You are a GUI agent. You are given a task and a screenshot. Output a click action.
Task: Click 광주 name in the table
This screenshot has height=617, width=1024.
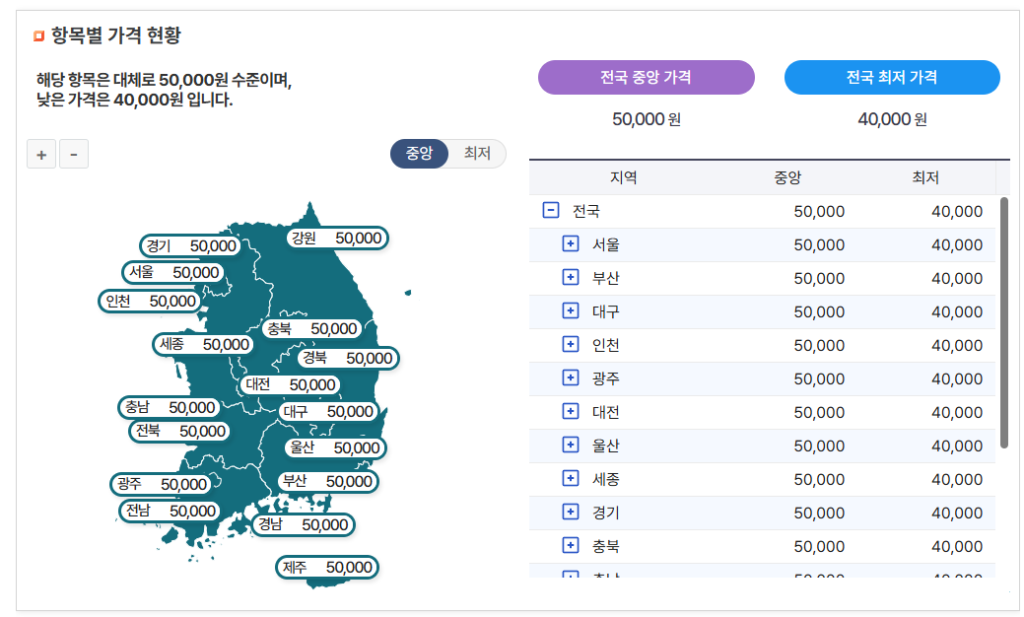pyautogui.click(x=605, y=379)
